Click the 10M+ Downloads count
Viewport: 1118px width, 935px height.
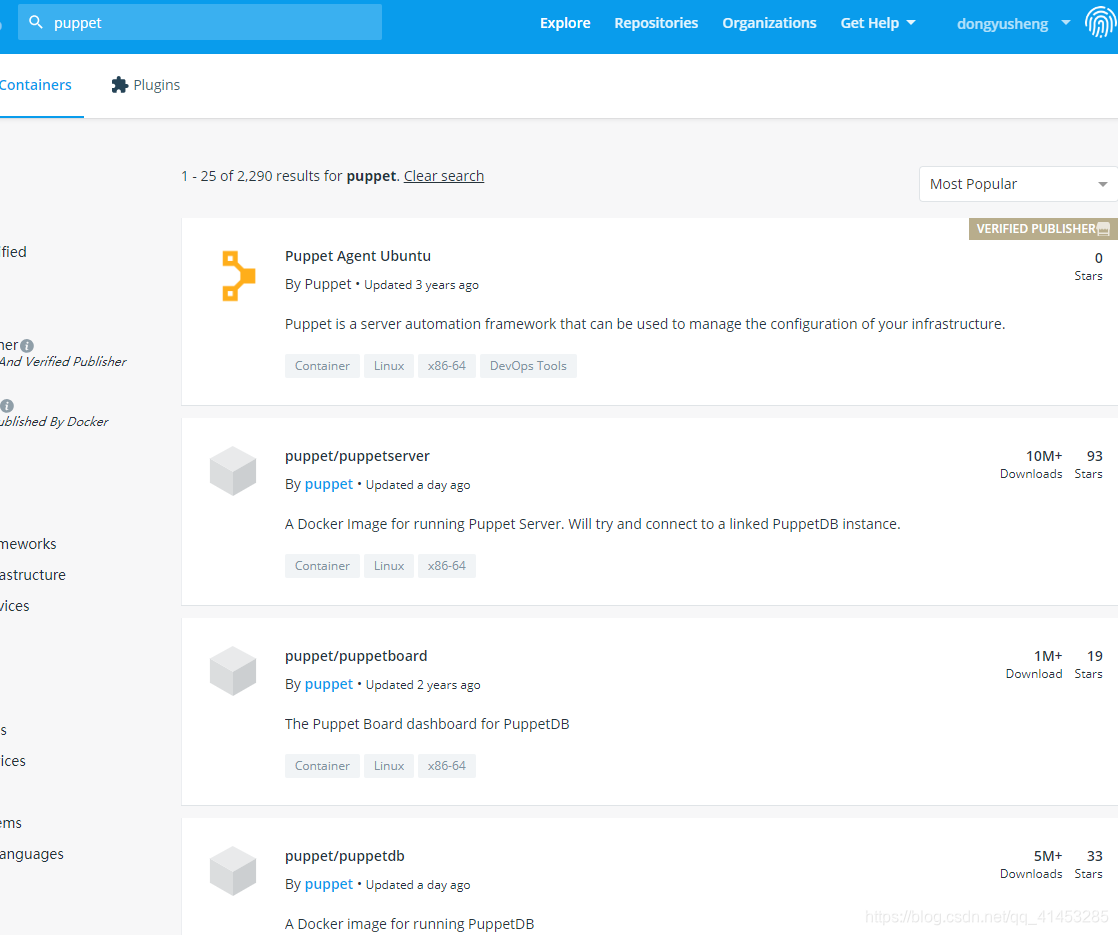(1031, 464)
